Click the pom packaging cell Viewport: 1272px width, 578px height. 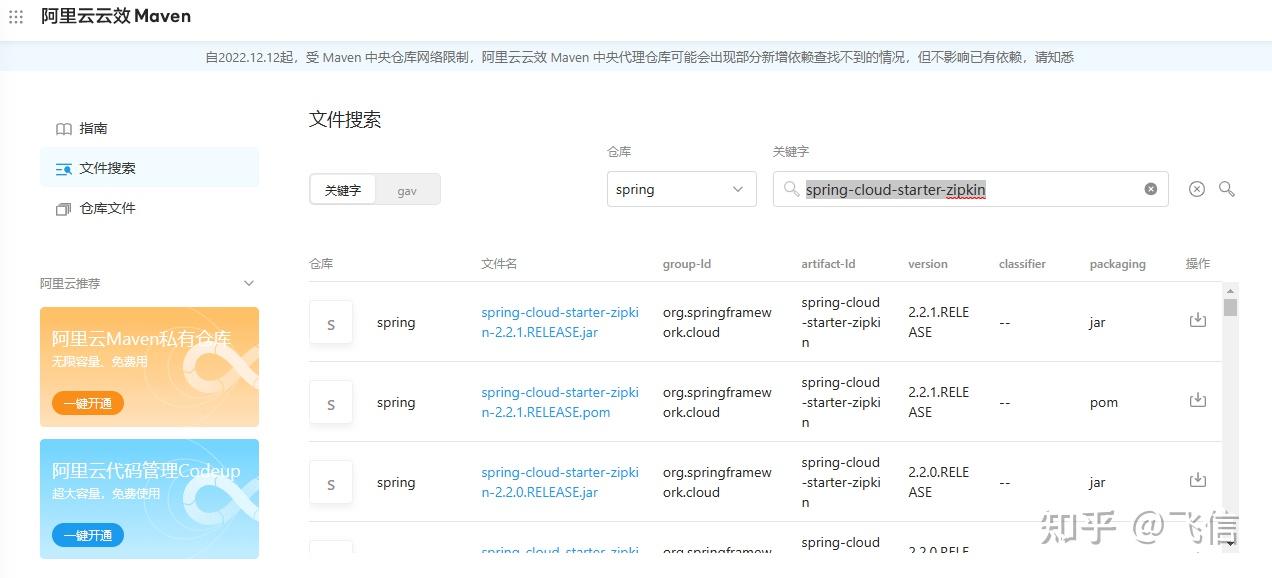pos(1104,402)
